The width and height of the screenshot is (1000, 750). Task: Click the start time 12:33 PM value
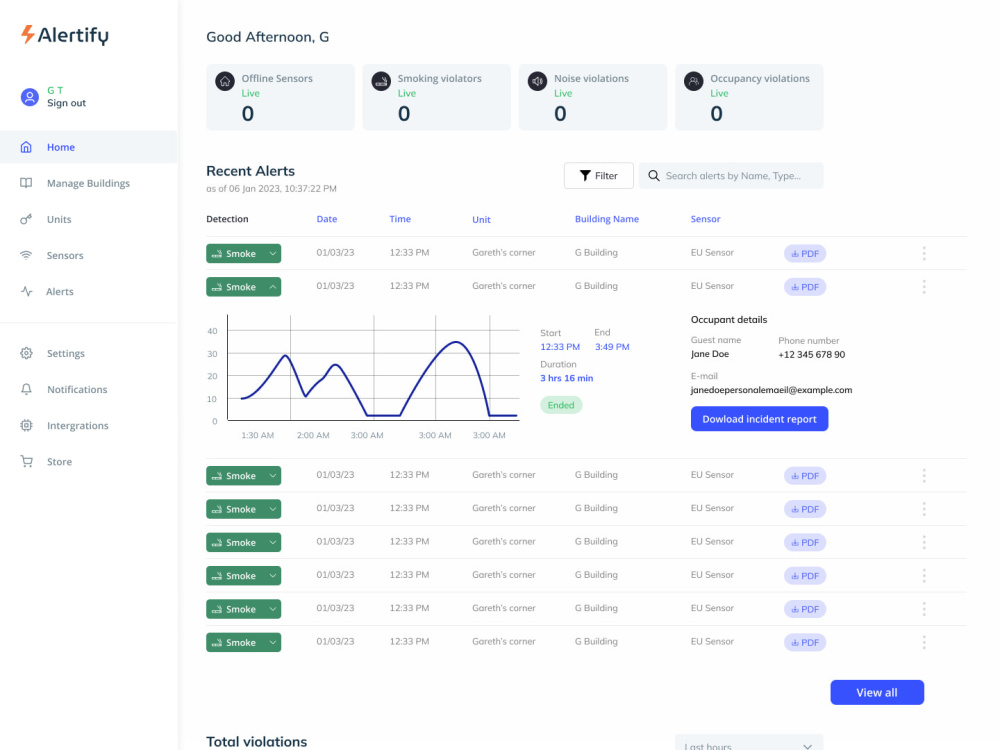coord(560,347)
